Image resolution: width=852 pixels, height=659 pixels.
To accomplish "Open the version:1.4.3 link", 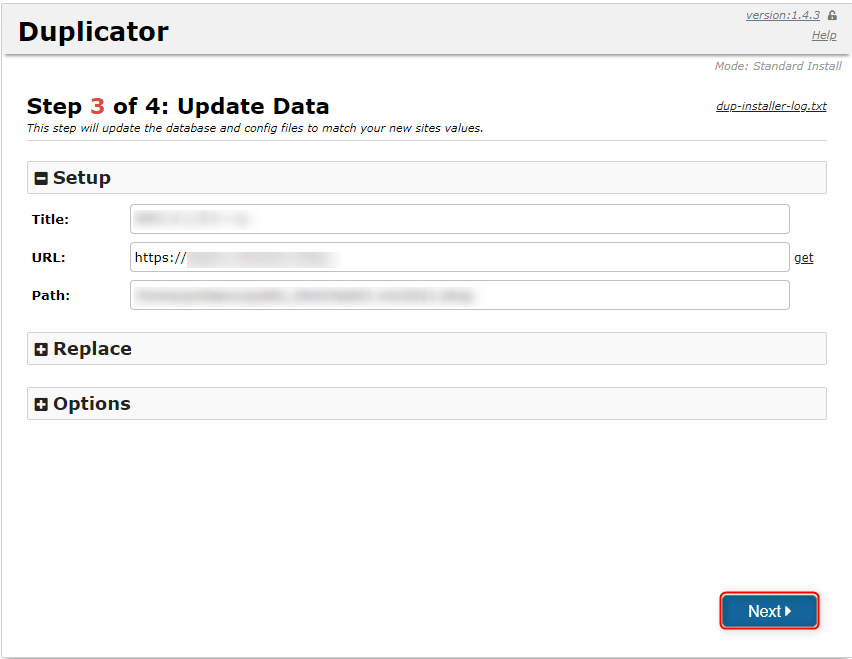I will 782,15.
